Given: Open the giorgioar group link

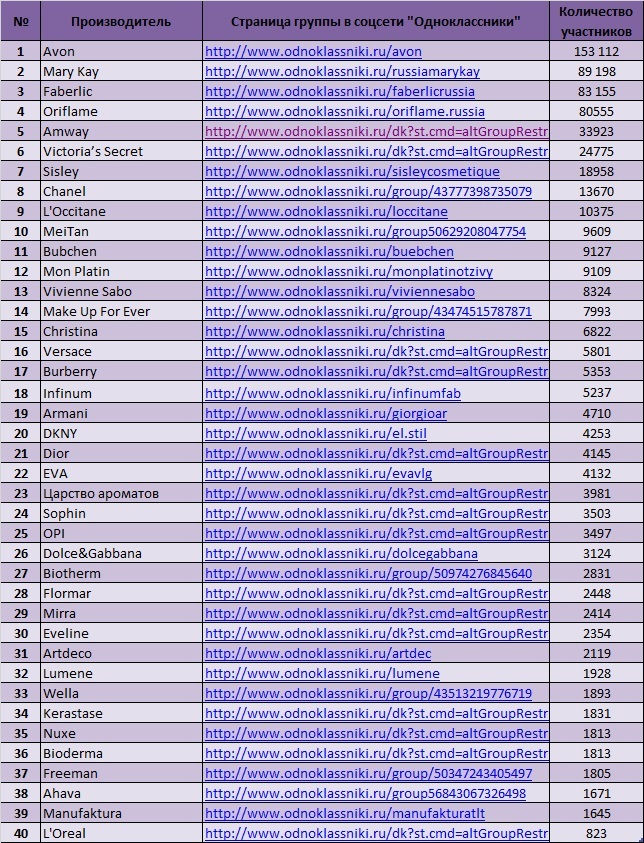Looking at the screenshot, I should (326, 413).
